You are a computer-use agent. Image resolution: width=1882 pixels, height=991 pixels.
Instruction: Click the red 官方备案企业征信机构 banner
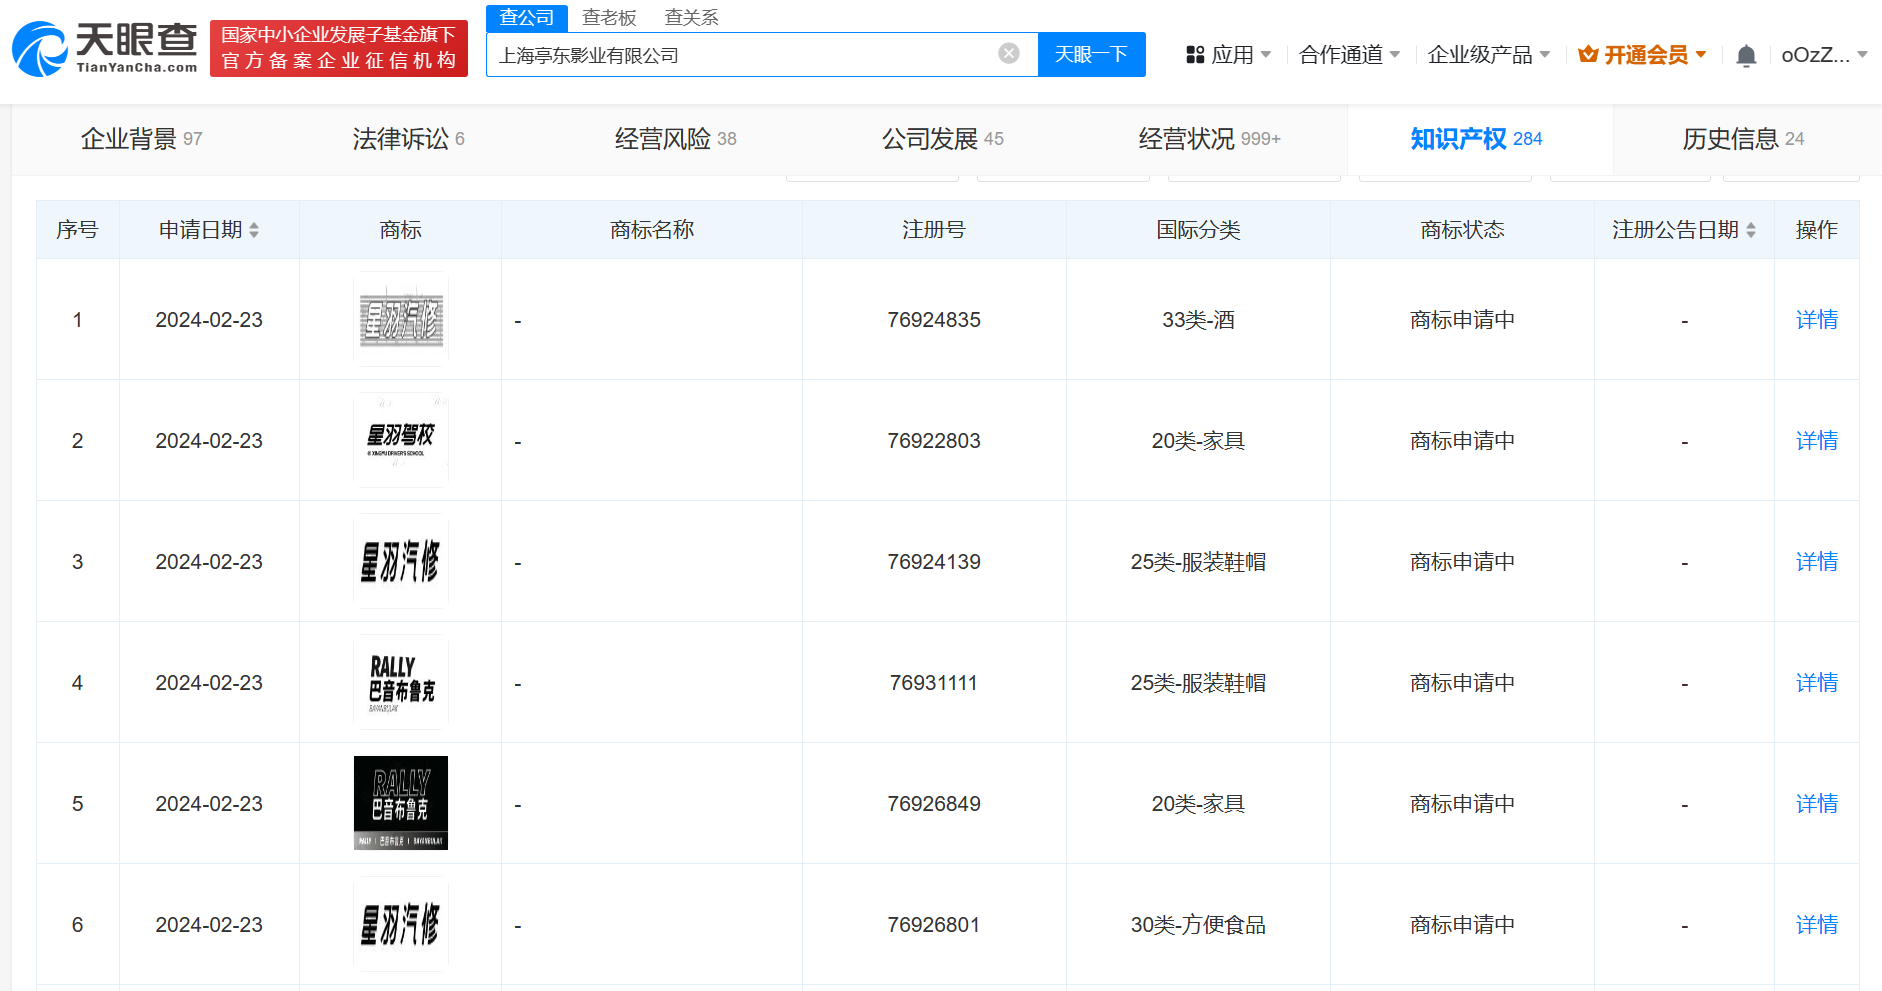click(x=339, y=48)
